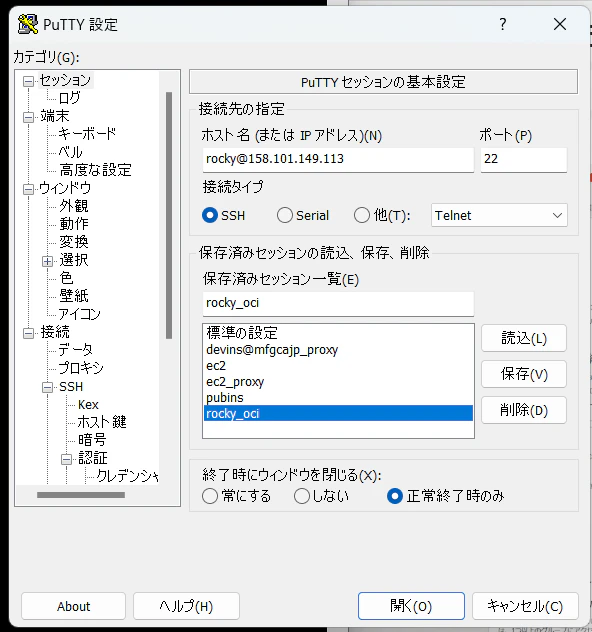Select the pubins saved session
Image resolution: width=592 pixels, height=632 pixels.
338,397
